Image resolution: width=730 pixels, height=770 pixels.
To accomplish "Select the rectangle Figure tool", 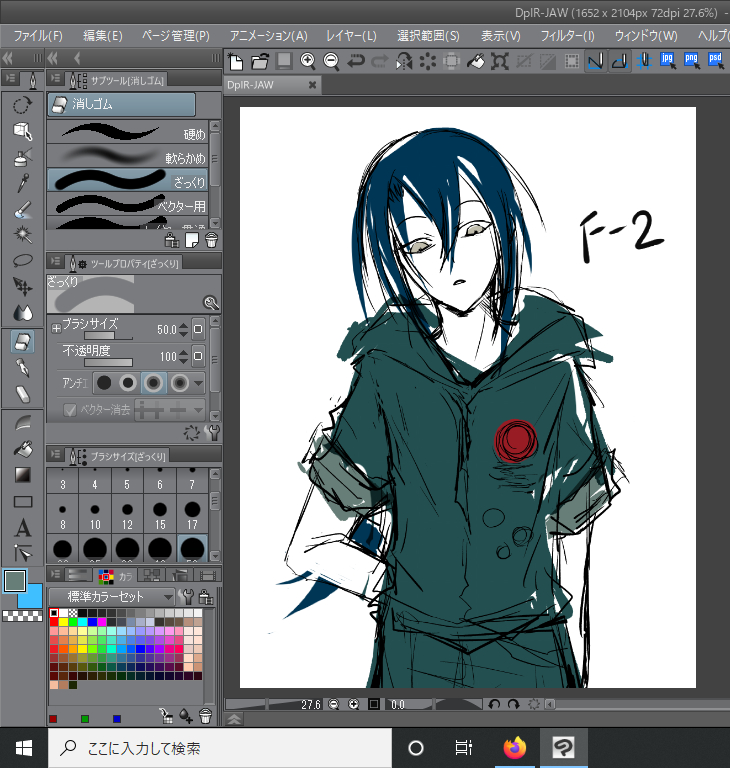I will (x=23, y=501).
